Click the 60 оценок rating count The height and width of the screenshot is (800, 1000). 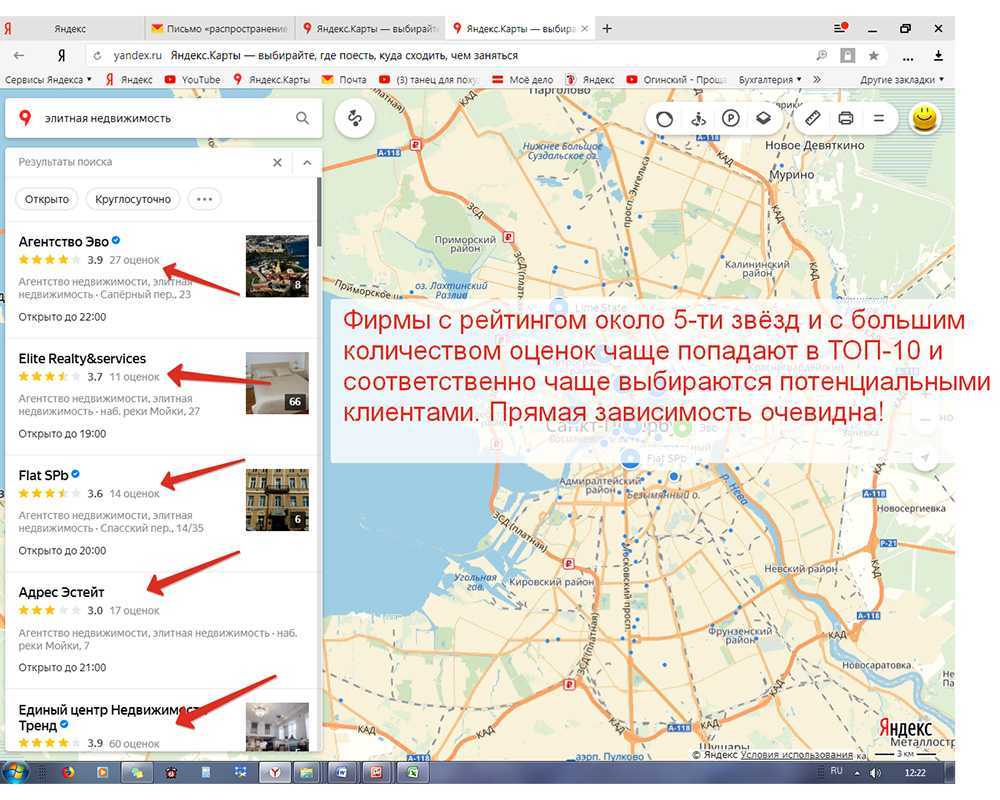point(134,743)
